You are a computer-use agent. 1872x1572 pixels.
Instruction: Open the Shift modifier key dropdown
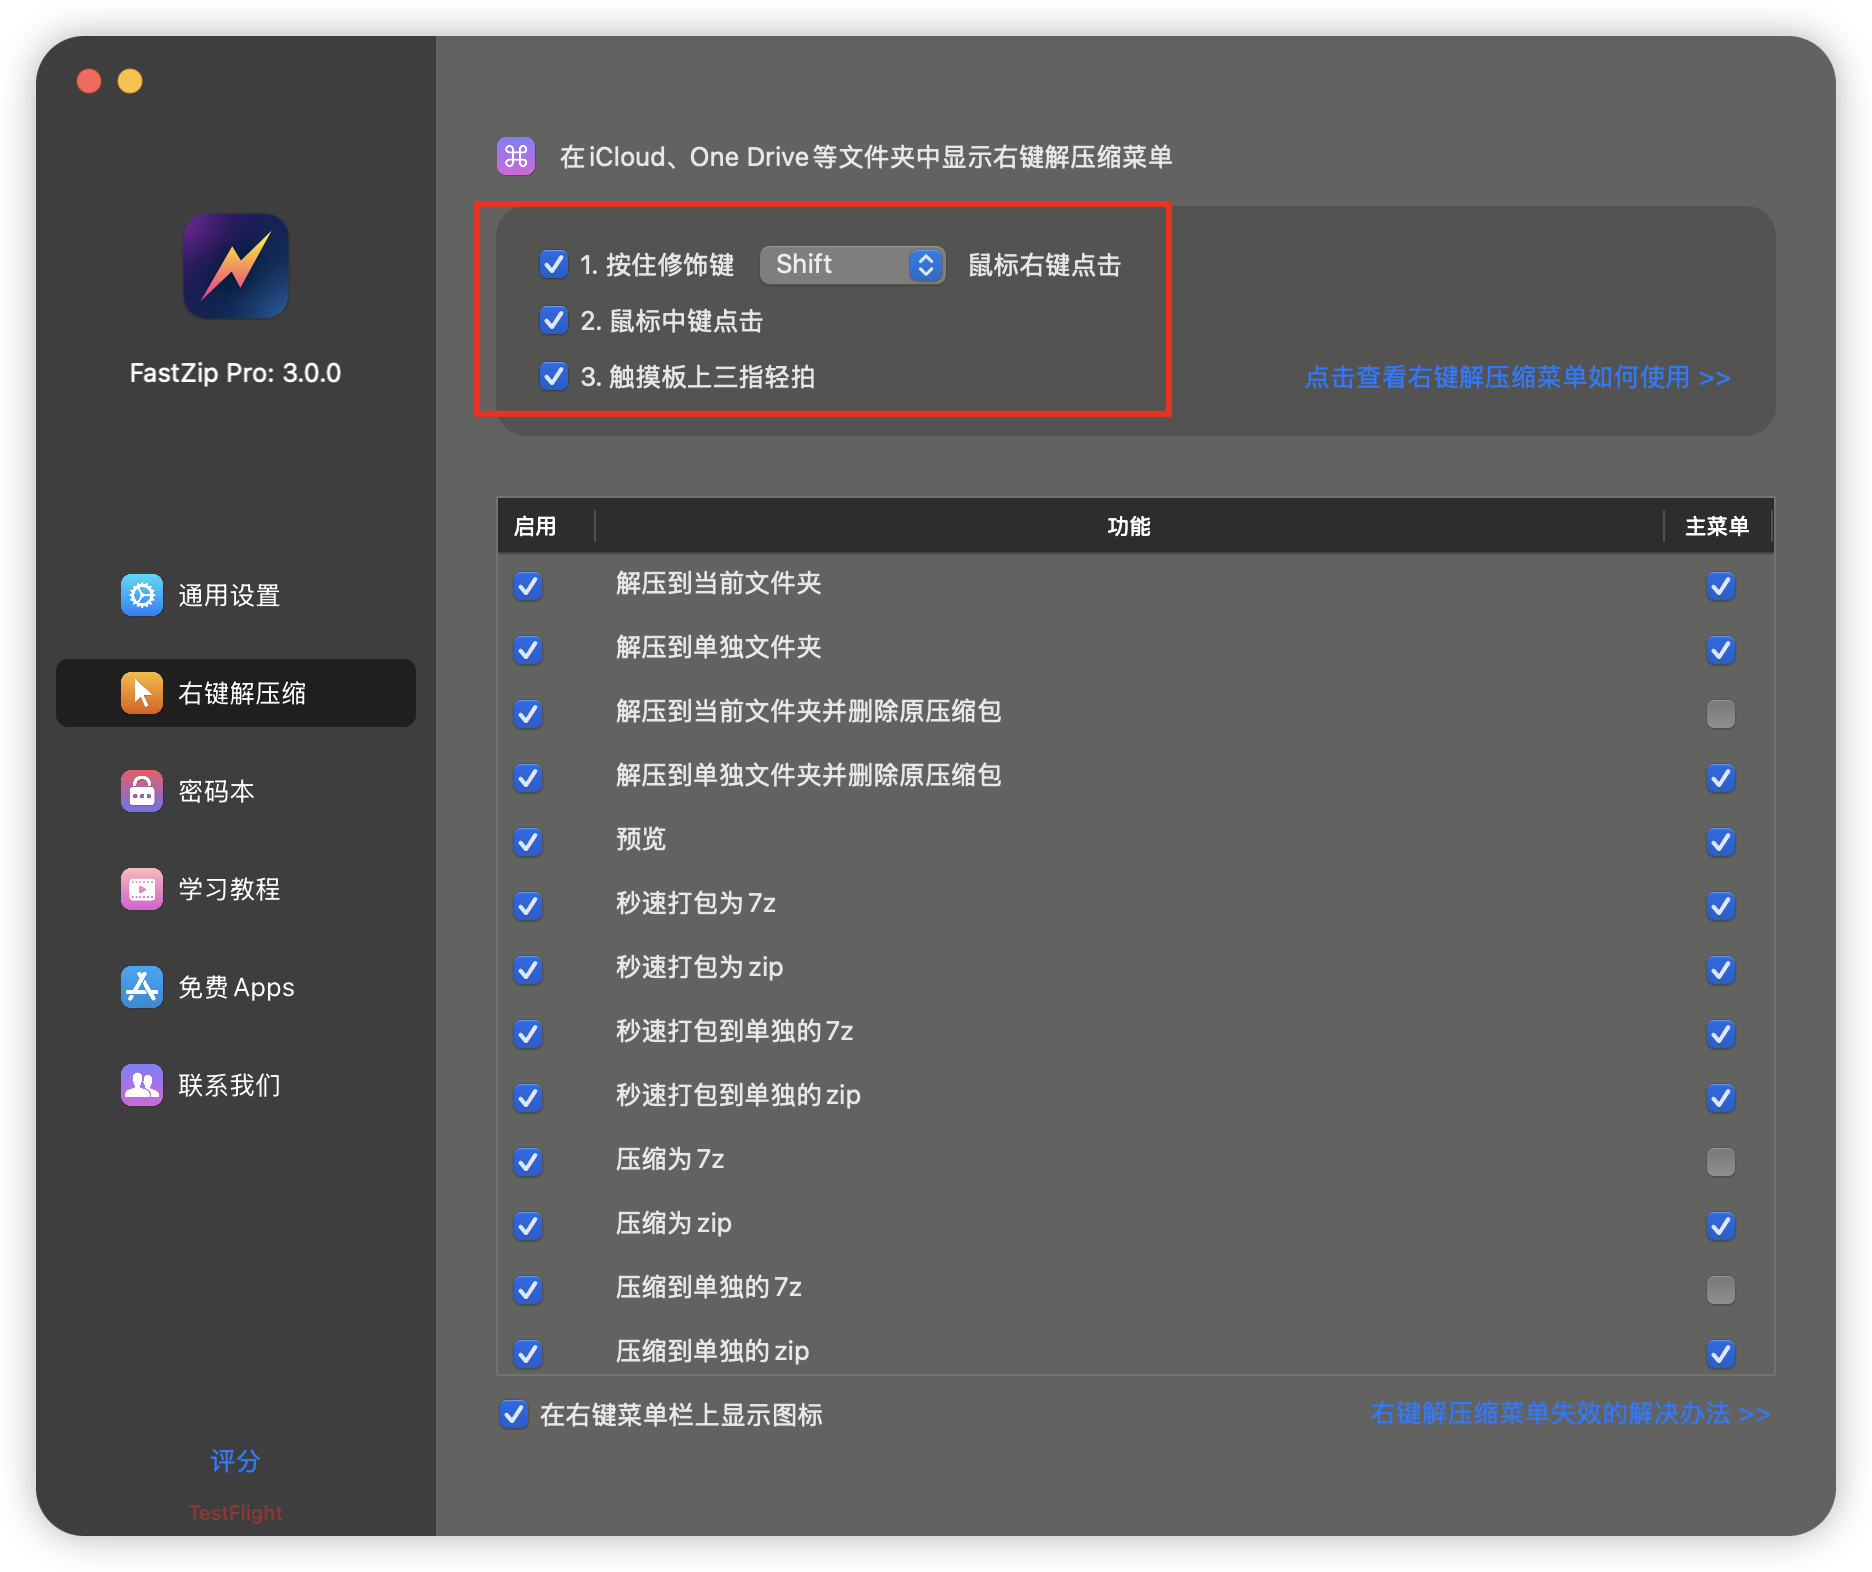(x=852, y=265)
